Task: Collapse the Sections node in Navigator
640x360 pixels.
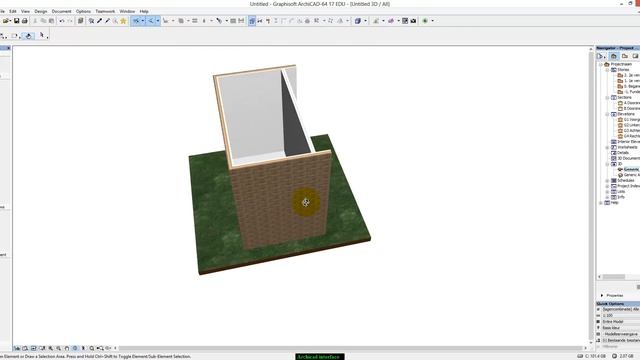Action: pos(607,98)
